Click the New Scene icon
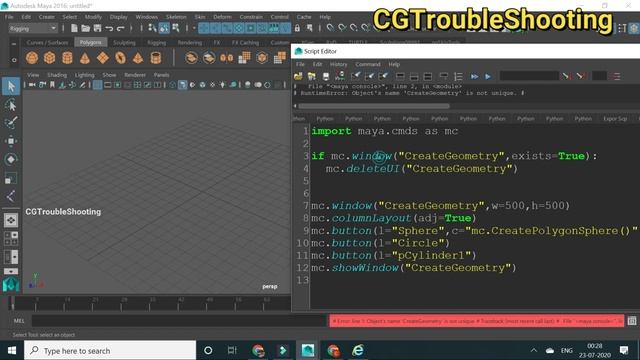This screenshot has width=640, height=360. (x=74, y=28)
